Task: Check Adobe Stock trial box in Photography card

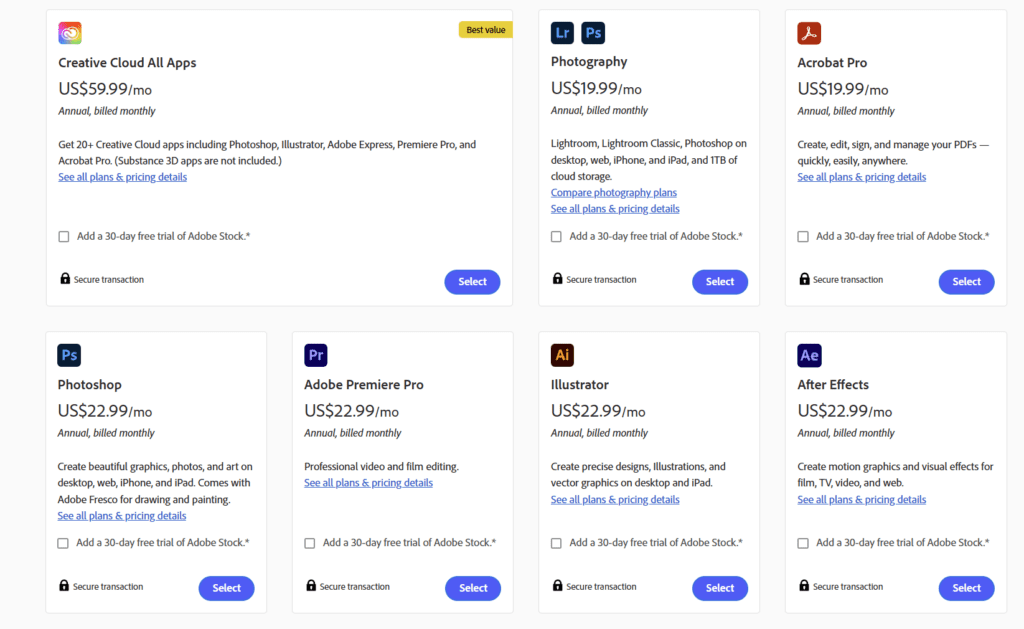Action: pyautogui.click(x=556, y=236)
